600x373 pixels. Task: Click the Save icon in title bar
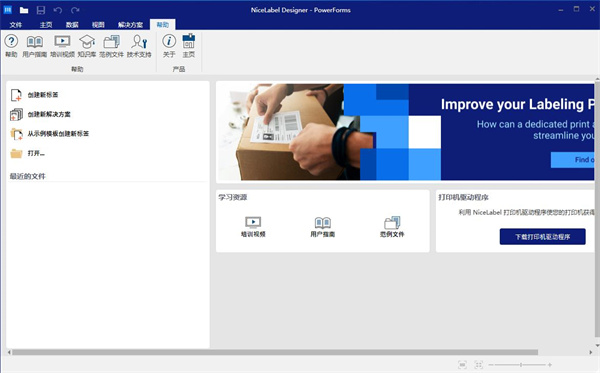pyautogui.click(x=41, y=10)
